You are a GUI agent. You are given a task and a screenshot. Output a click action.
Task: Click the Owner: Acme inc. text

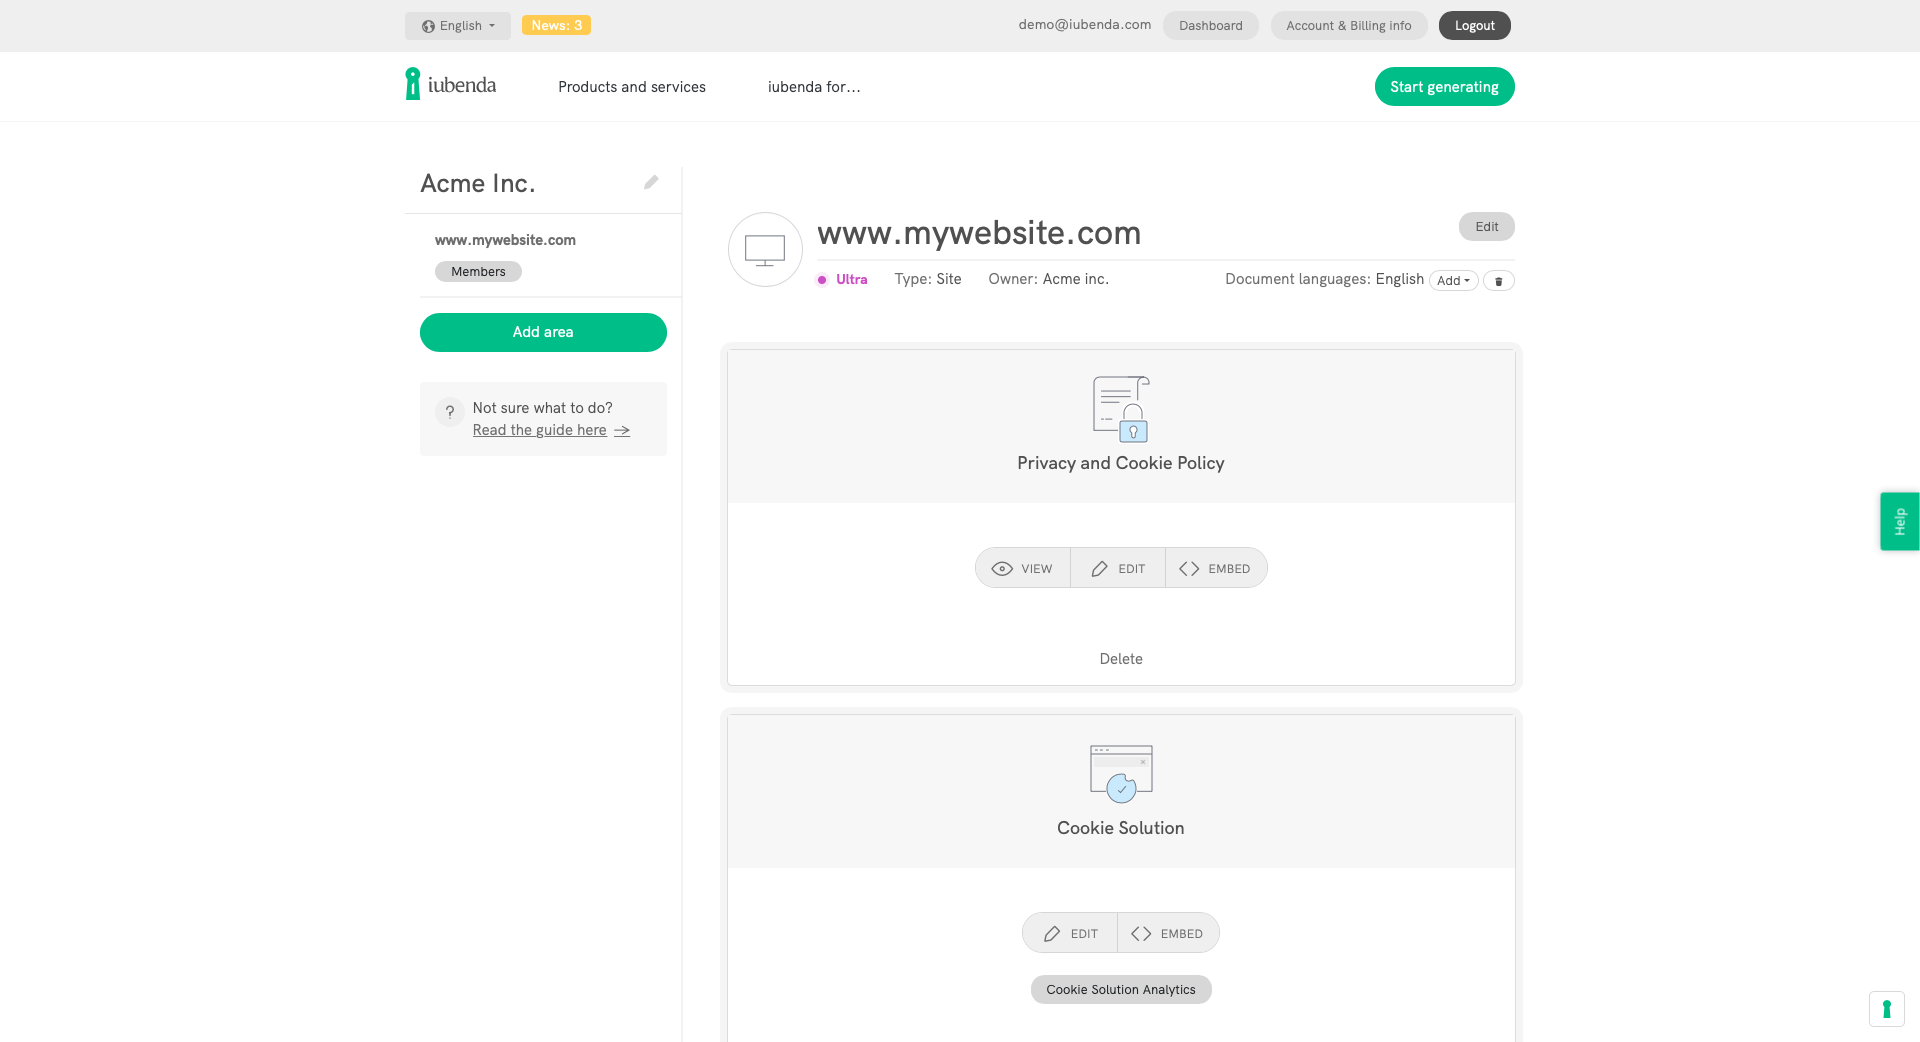point(1048,280)
